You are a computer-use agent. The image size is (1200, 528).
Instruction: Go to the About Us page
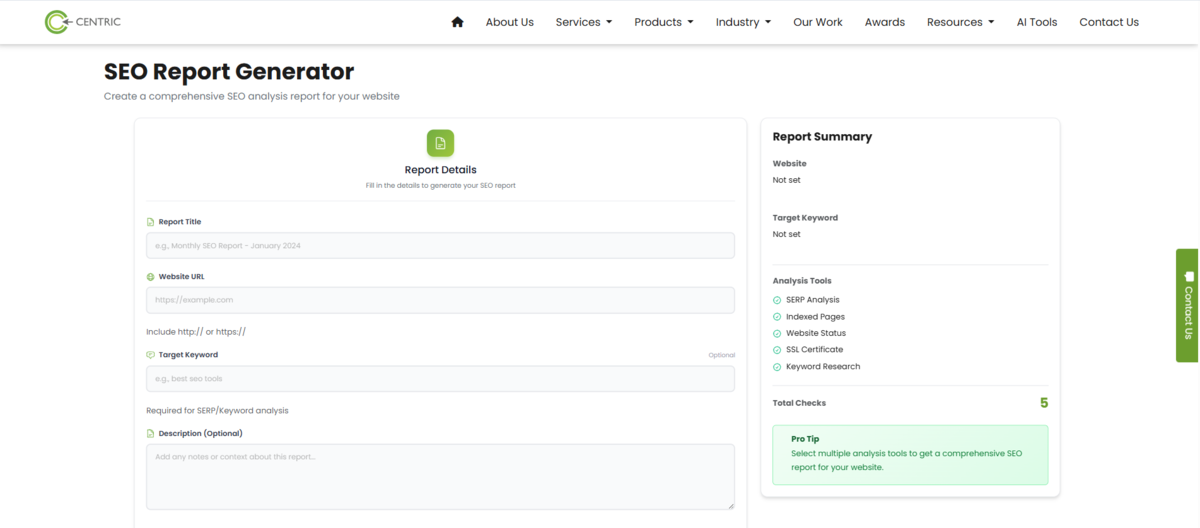click(x=510, y=22)
